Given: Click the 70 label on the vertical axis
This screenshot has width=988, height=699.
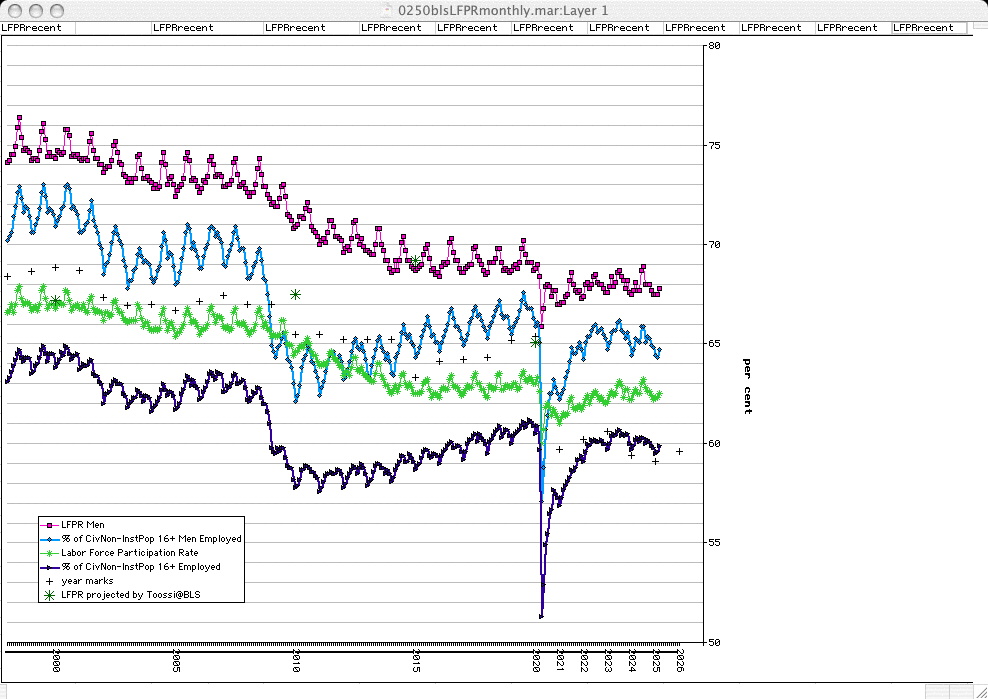Looking at the screenshot, I should point(715,245).
